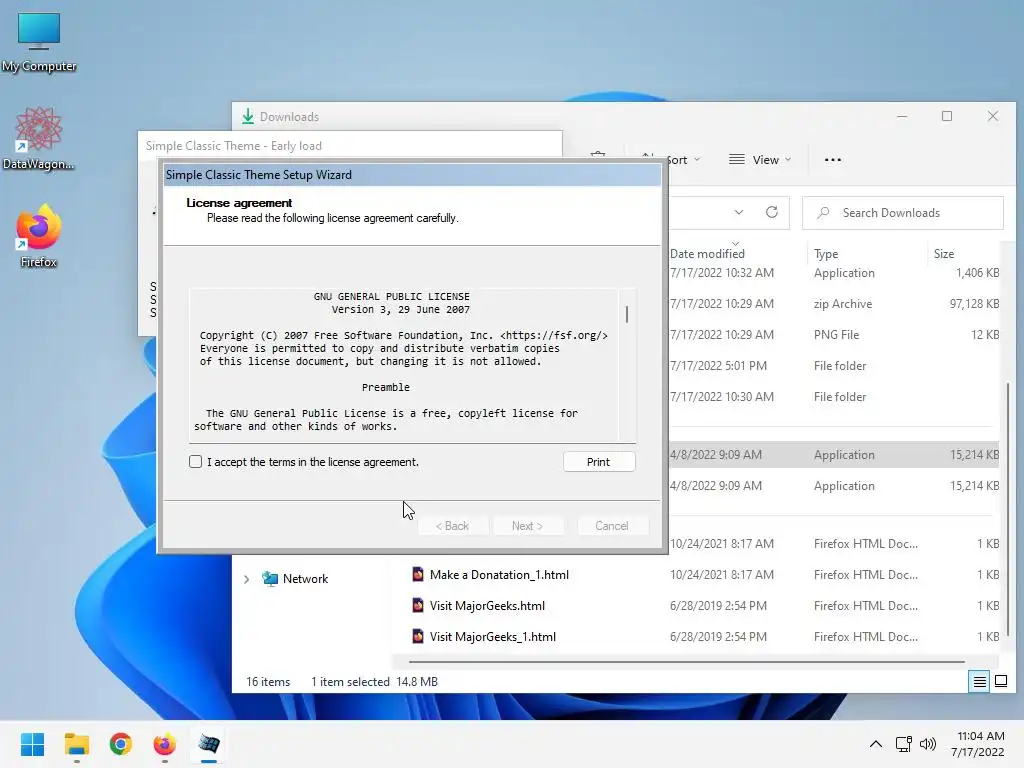The image size is (1024, 768).
Task: Sort files by Type column
Action: 826,253
